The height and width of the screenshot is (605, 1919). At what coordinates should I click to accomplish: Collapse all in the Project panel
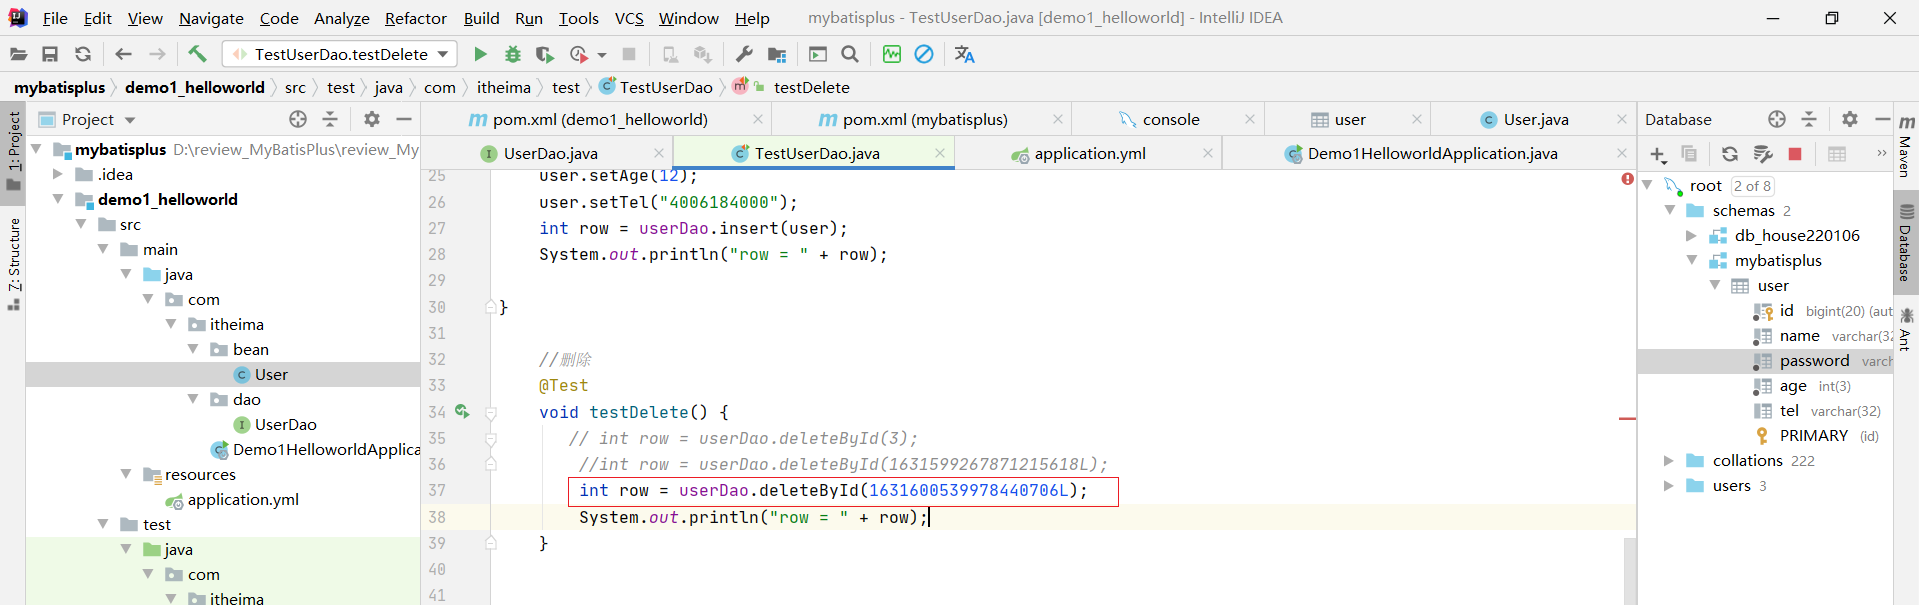330,119
